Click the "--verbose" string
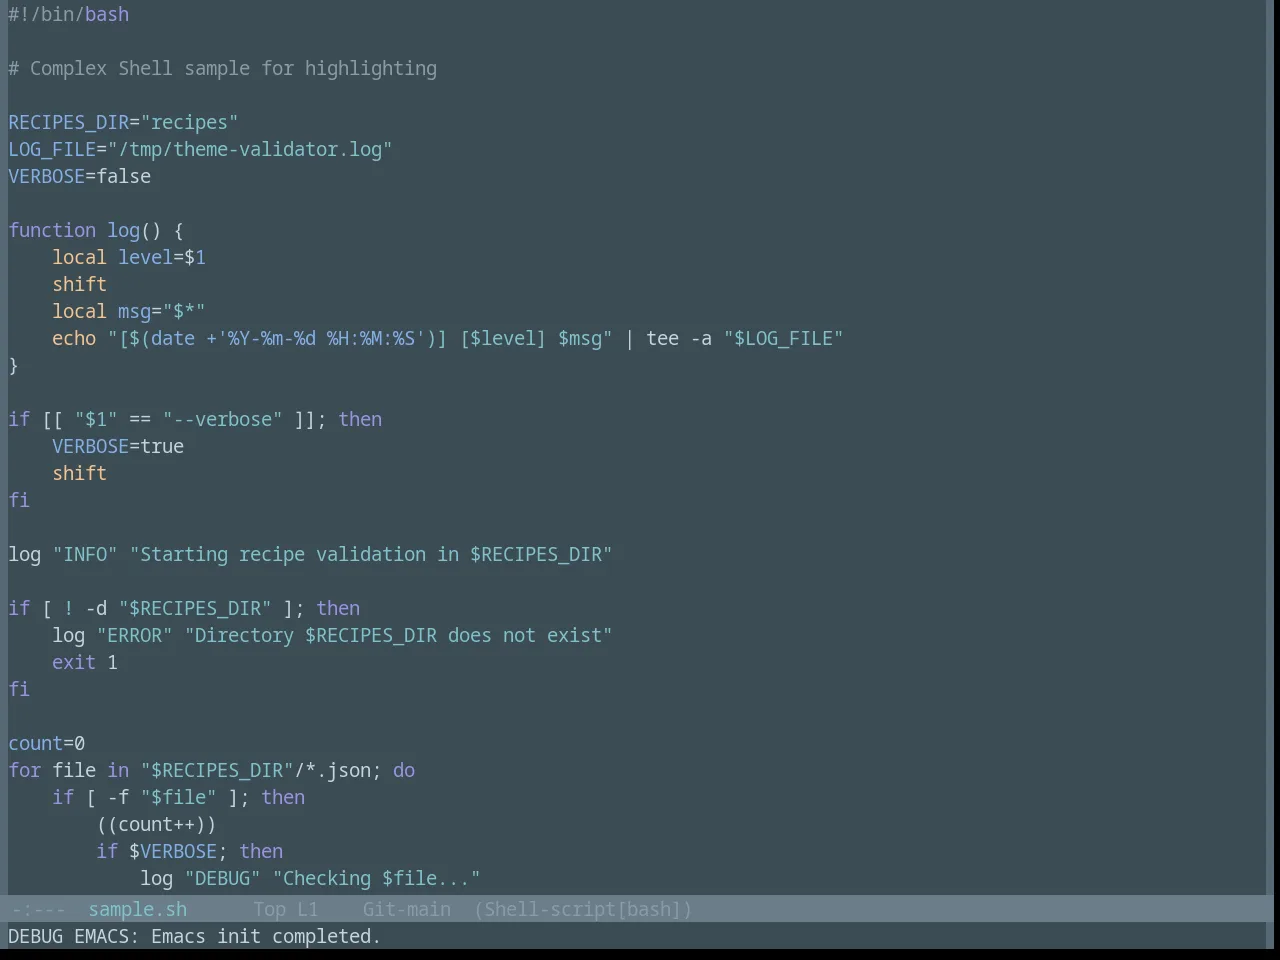1280x960 pixels. tap(223, 419)
